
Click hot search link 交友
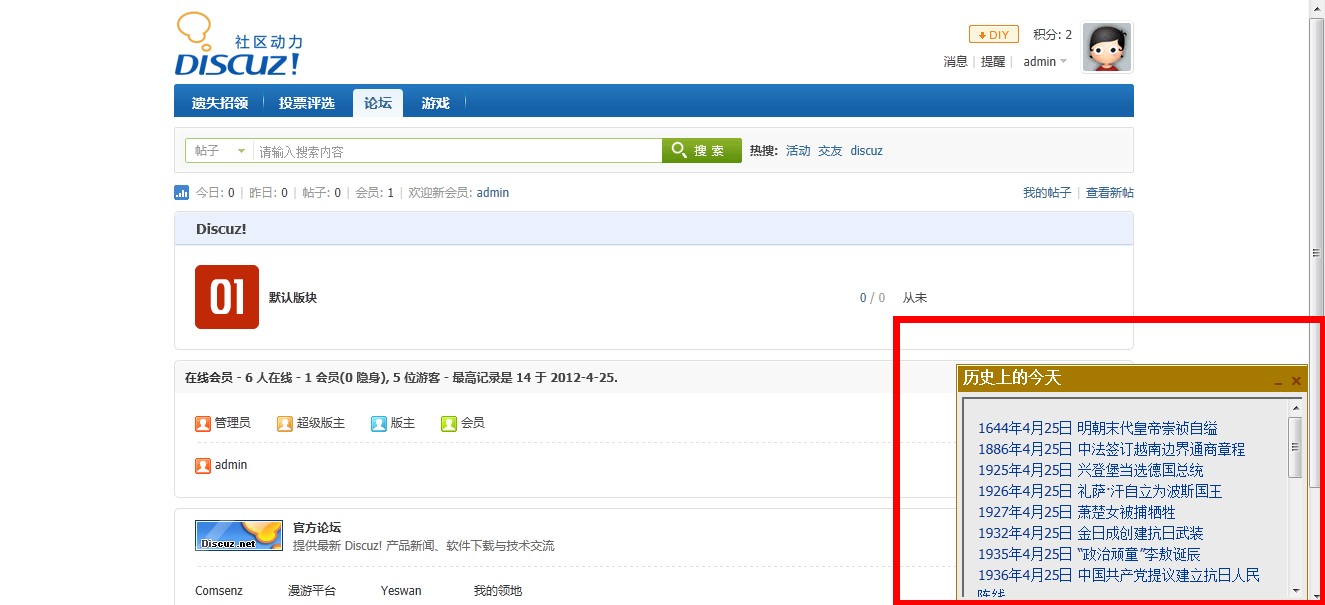(x=830, y=151)
